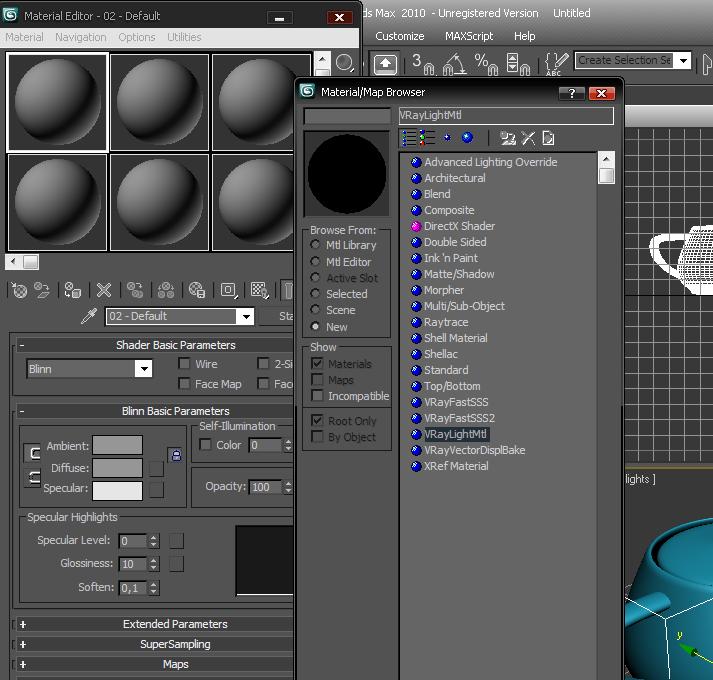This screenshot has width=713, height=680.
Task: Click Specular color swatch
Action: pyautogui.click(x=117, y=490)
